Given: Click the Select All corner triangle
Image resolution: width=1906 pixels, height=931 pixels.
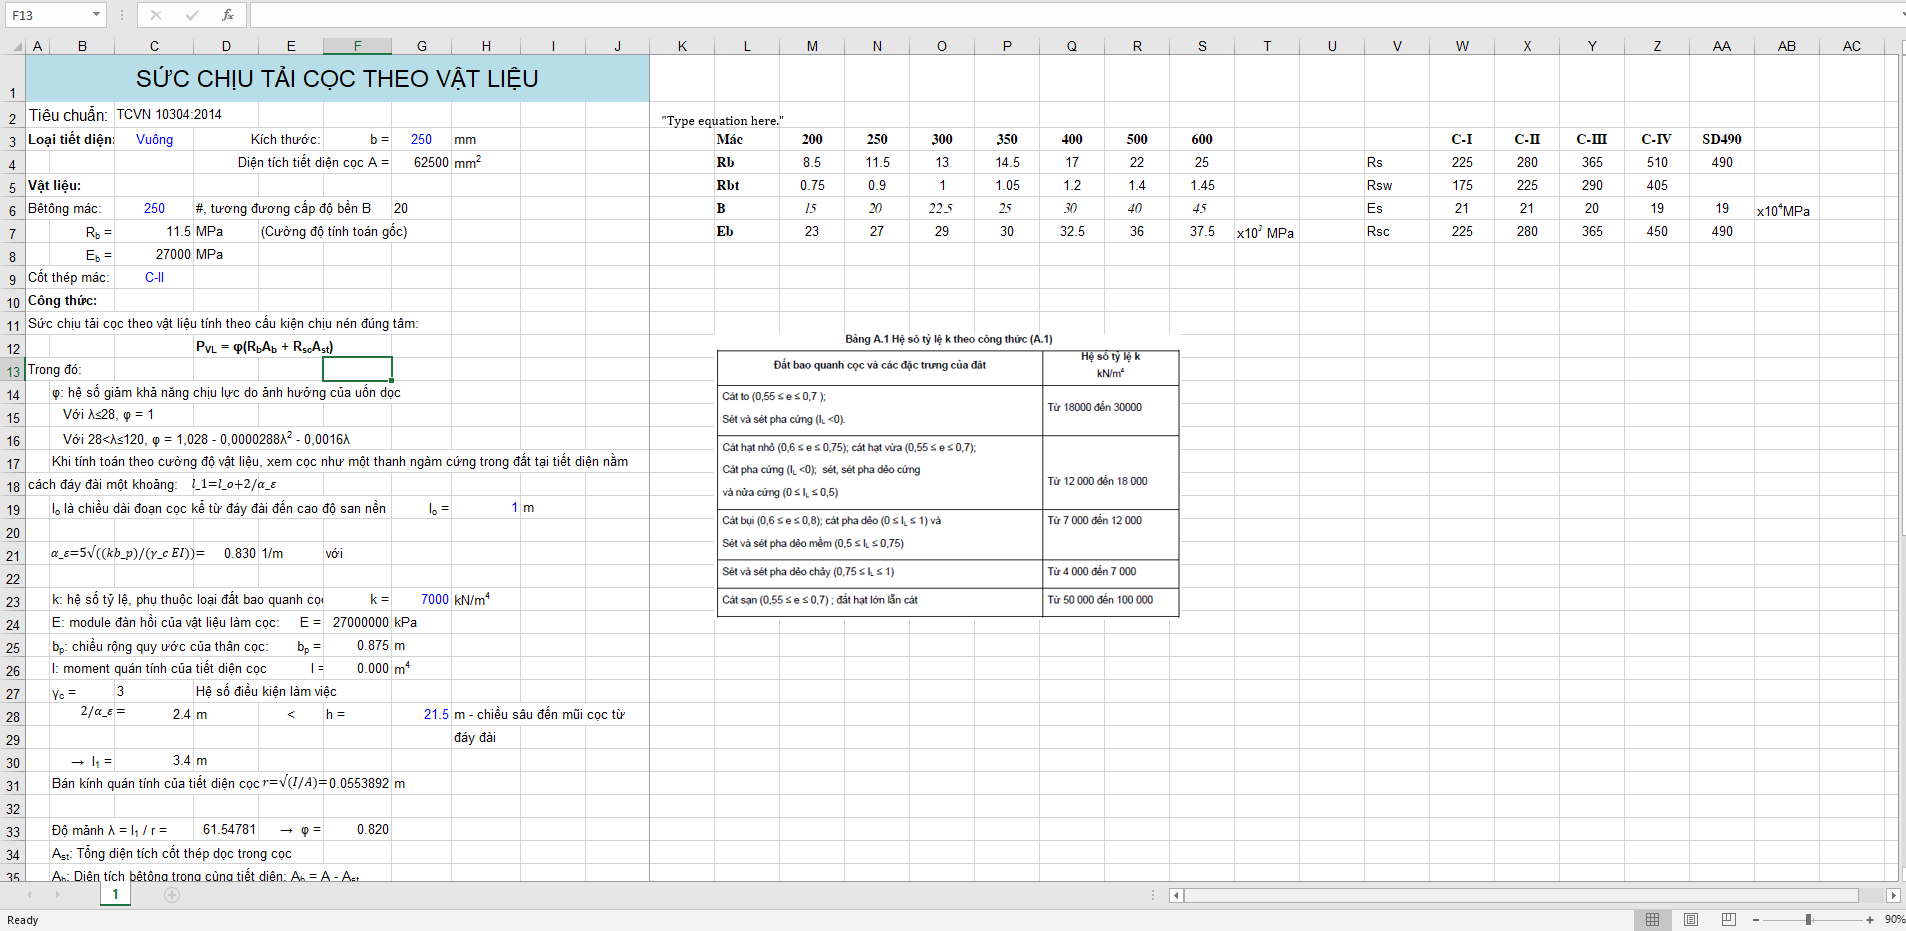Looking at the screenshot, I should (x=17, y=46).
